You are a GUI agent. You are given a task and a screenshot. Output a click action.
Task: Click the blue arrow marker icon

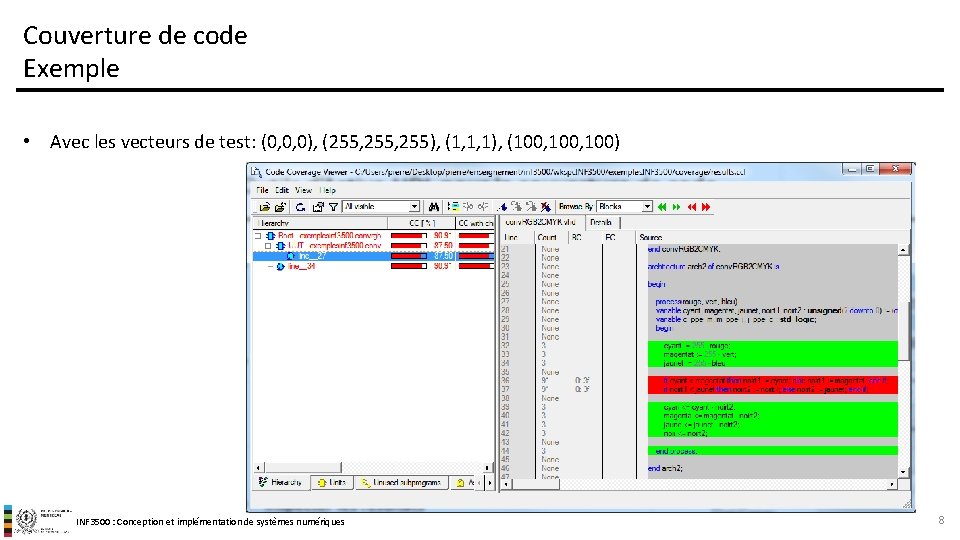pos(503,207)
